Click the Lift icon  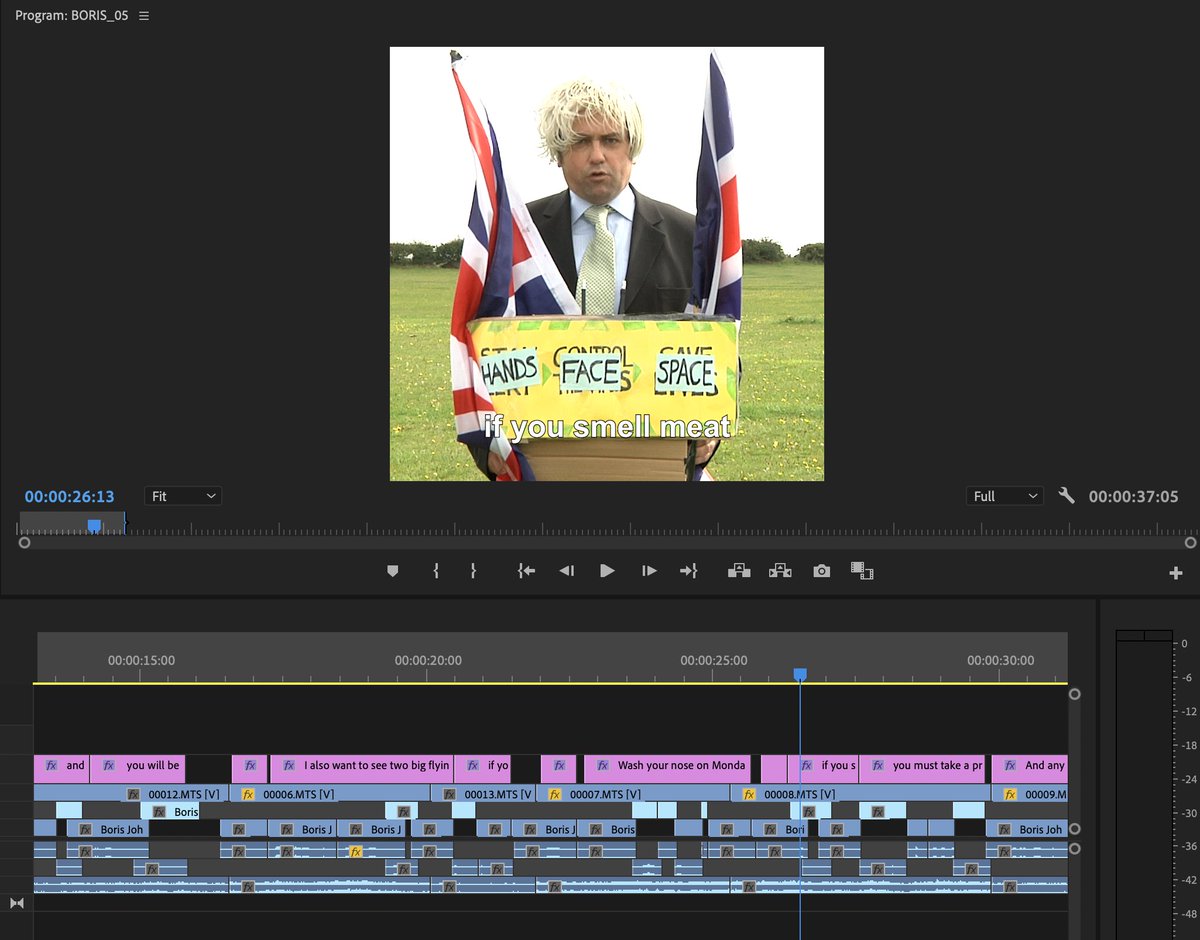739,570
